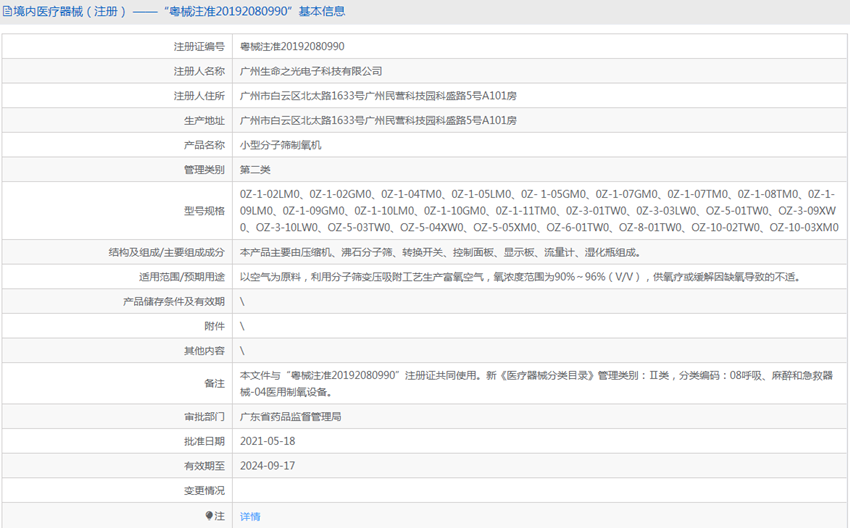Click the 注册证编号 row label
The image size is (850, 528).
(199, 47)
